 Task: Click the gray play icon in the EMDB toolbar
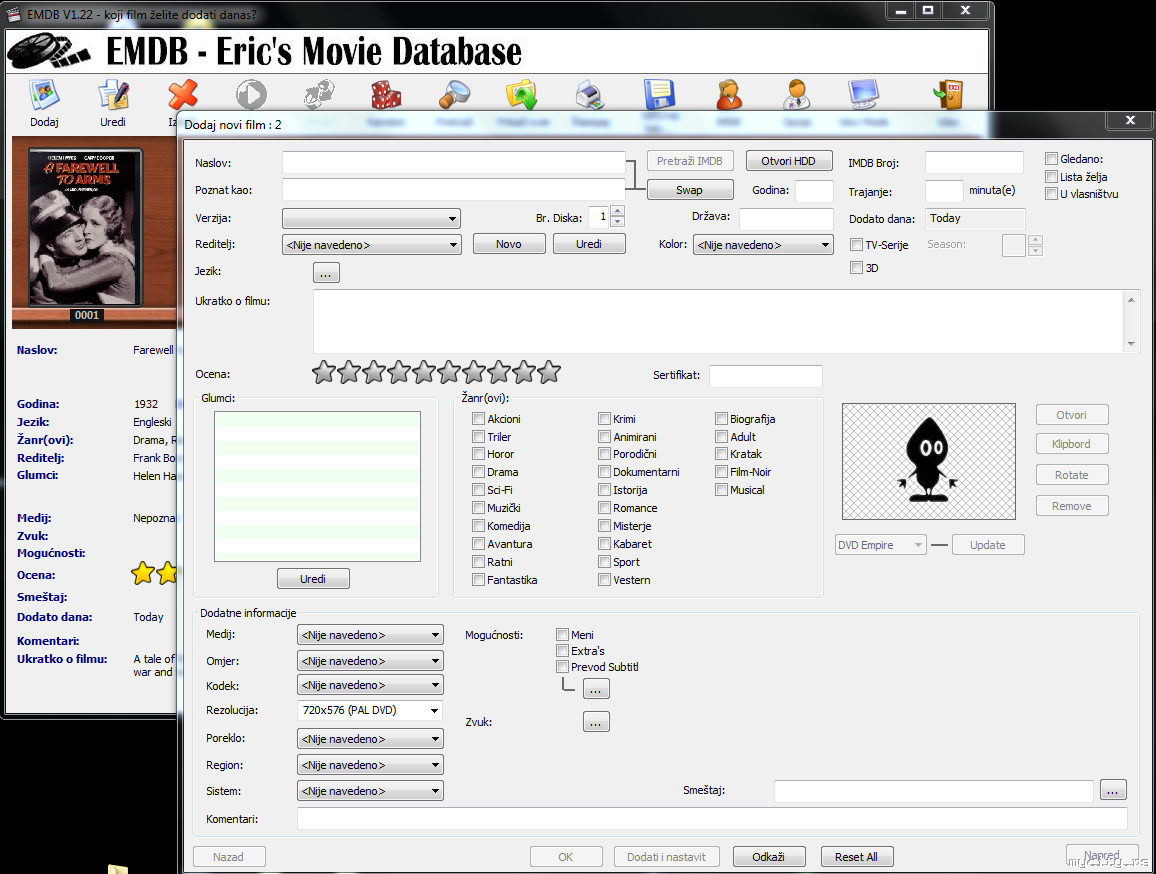[251, 95]
